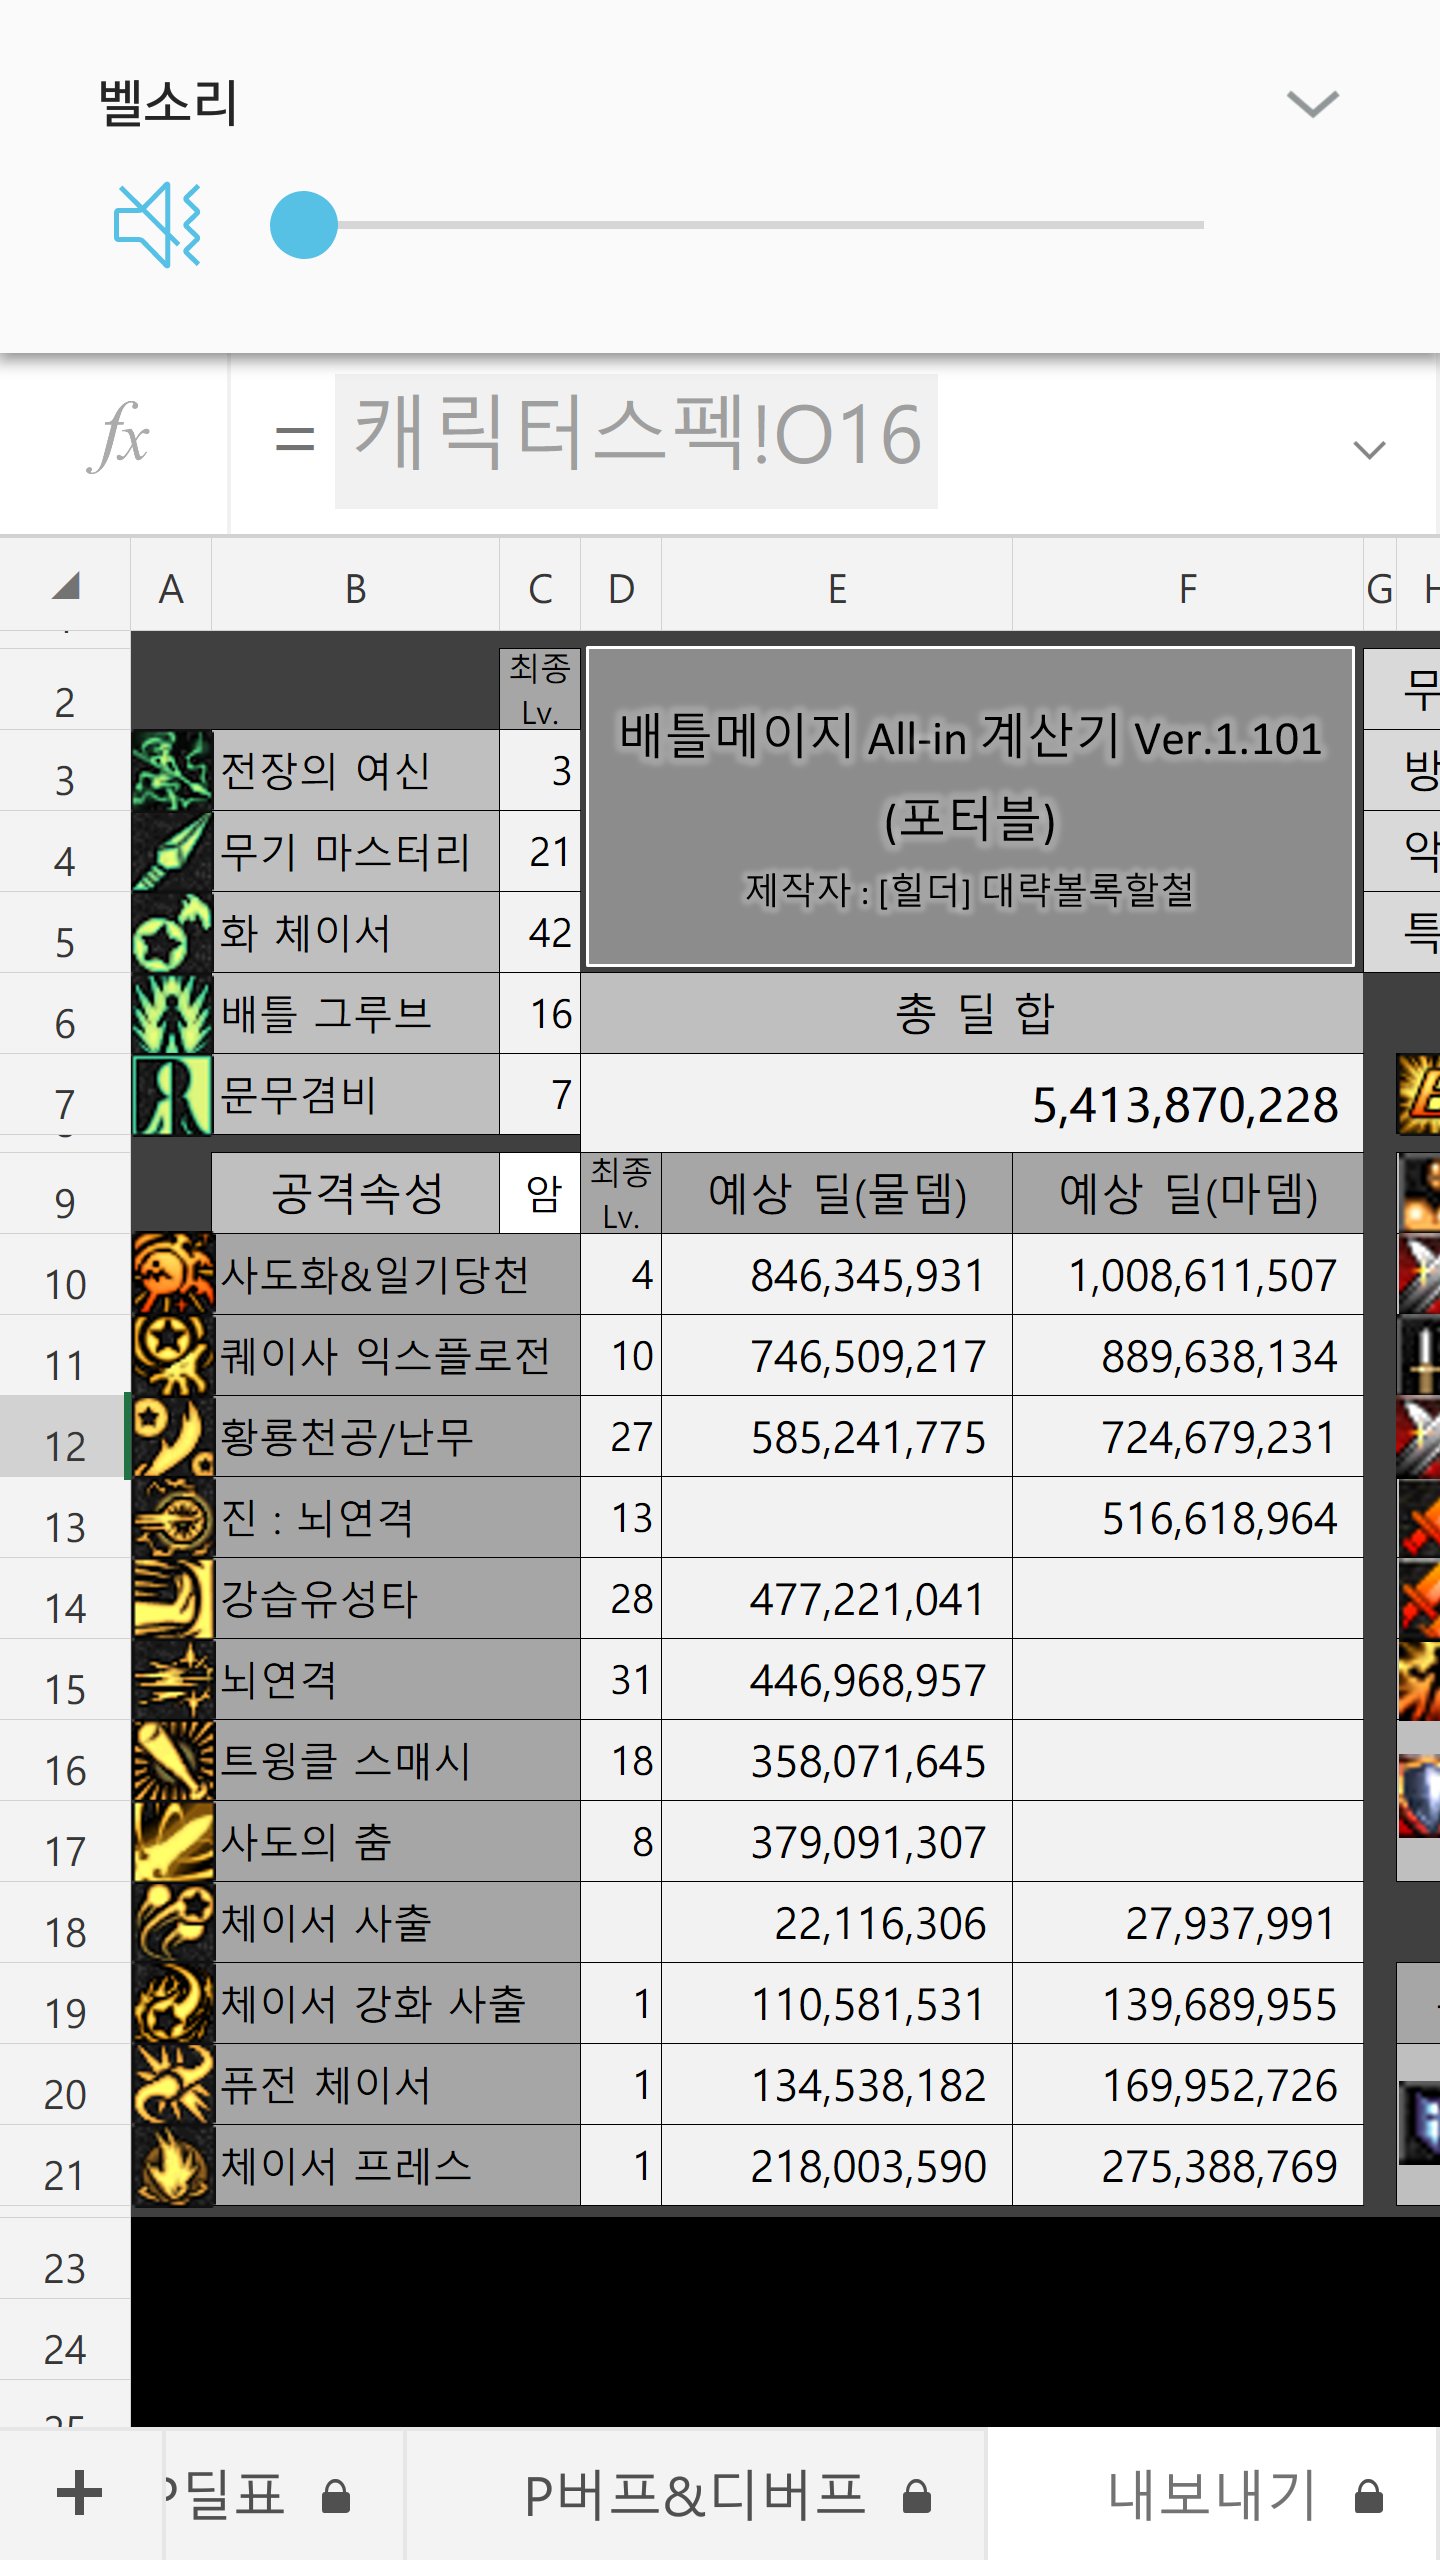1440x2560 pixels.
Task: Click the 무기 마스터리 skill icon
Action: [x=172, y=852]
